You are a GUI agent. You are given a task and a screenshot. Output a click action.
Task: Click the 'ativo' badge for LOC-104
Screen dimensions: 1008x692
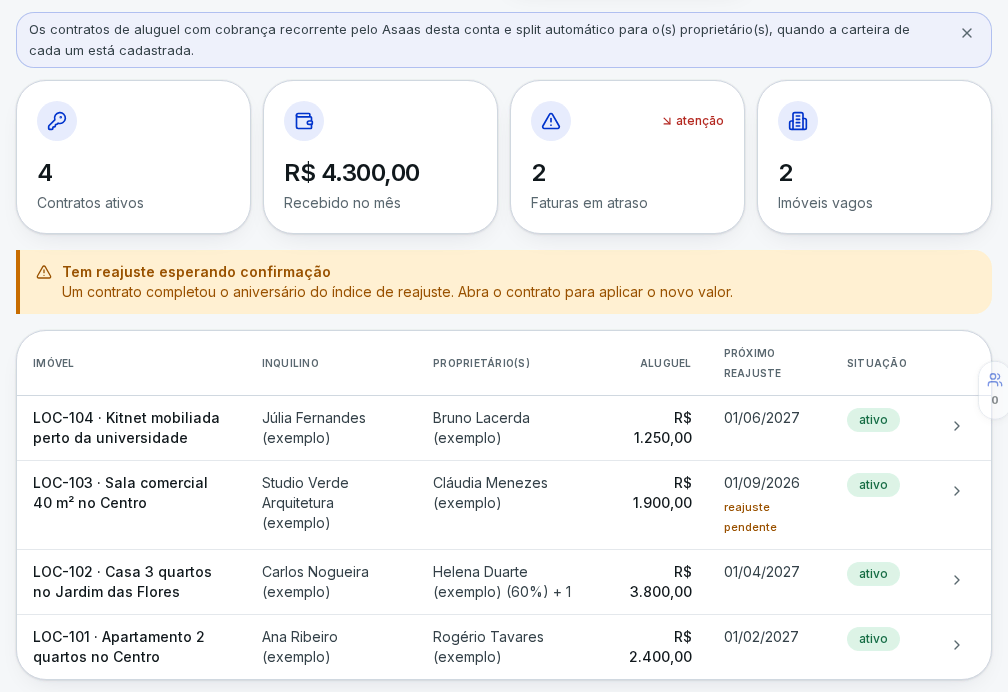[873, 420]
